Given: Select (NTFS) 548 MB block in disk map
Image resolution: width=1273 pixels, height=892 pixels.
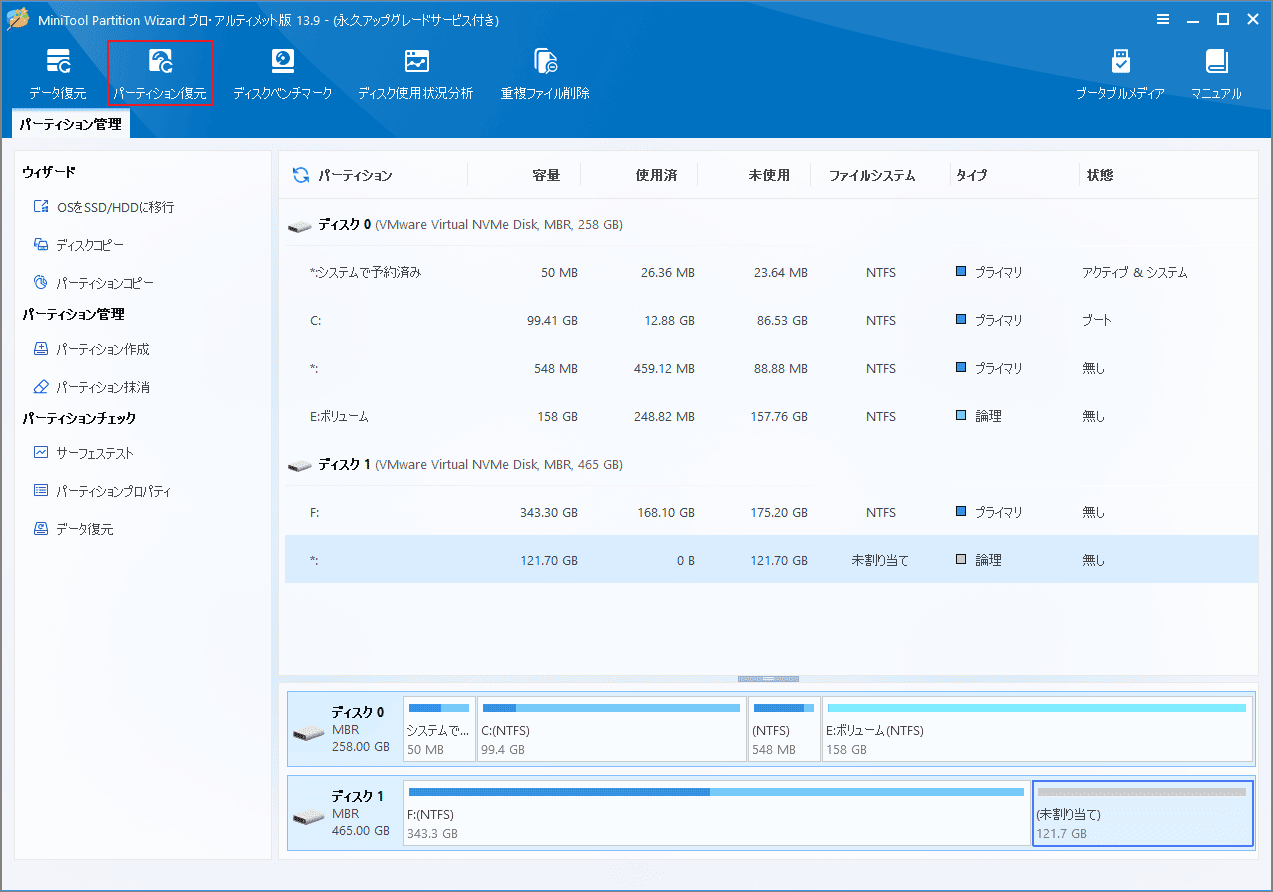Looking at the screenshot, I should 784,729.
